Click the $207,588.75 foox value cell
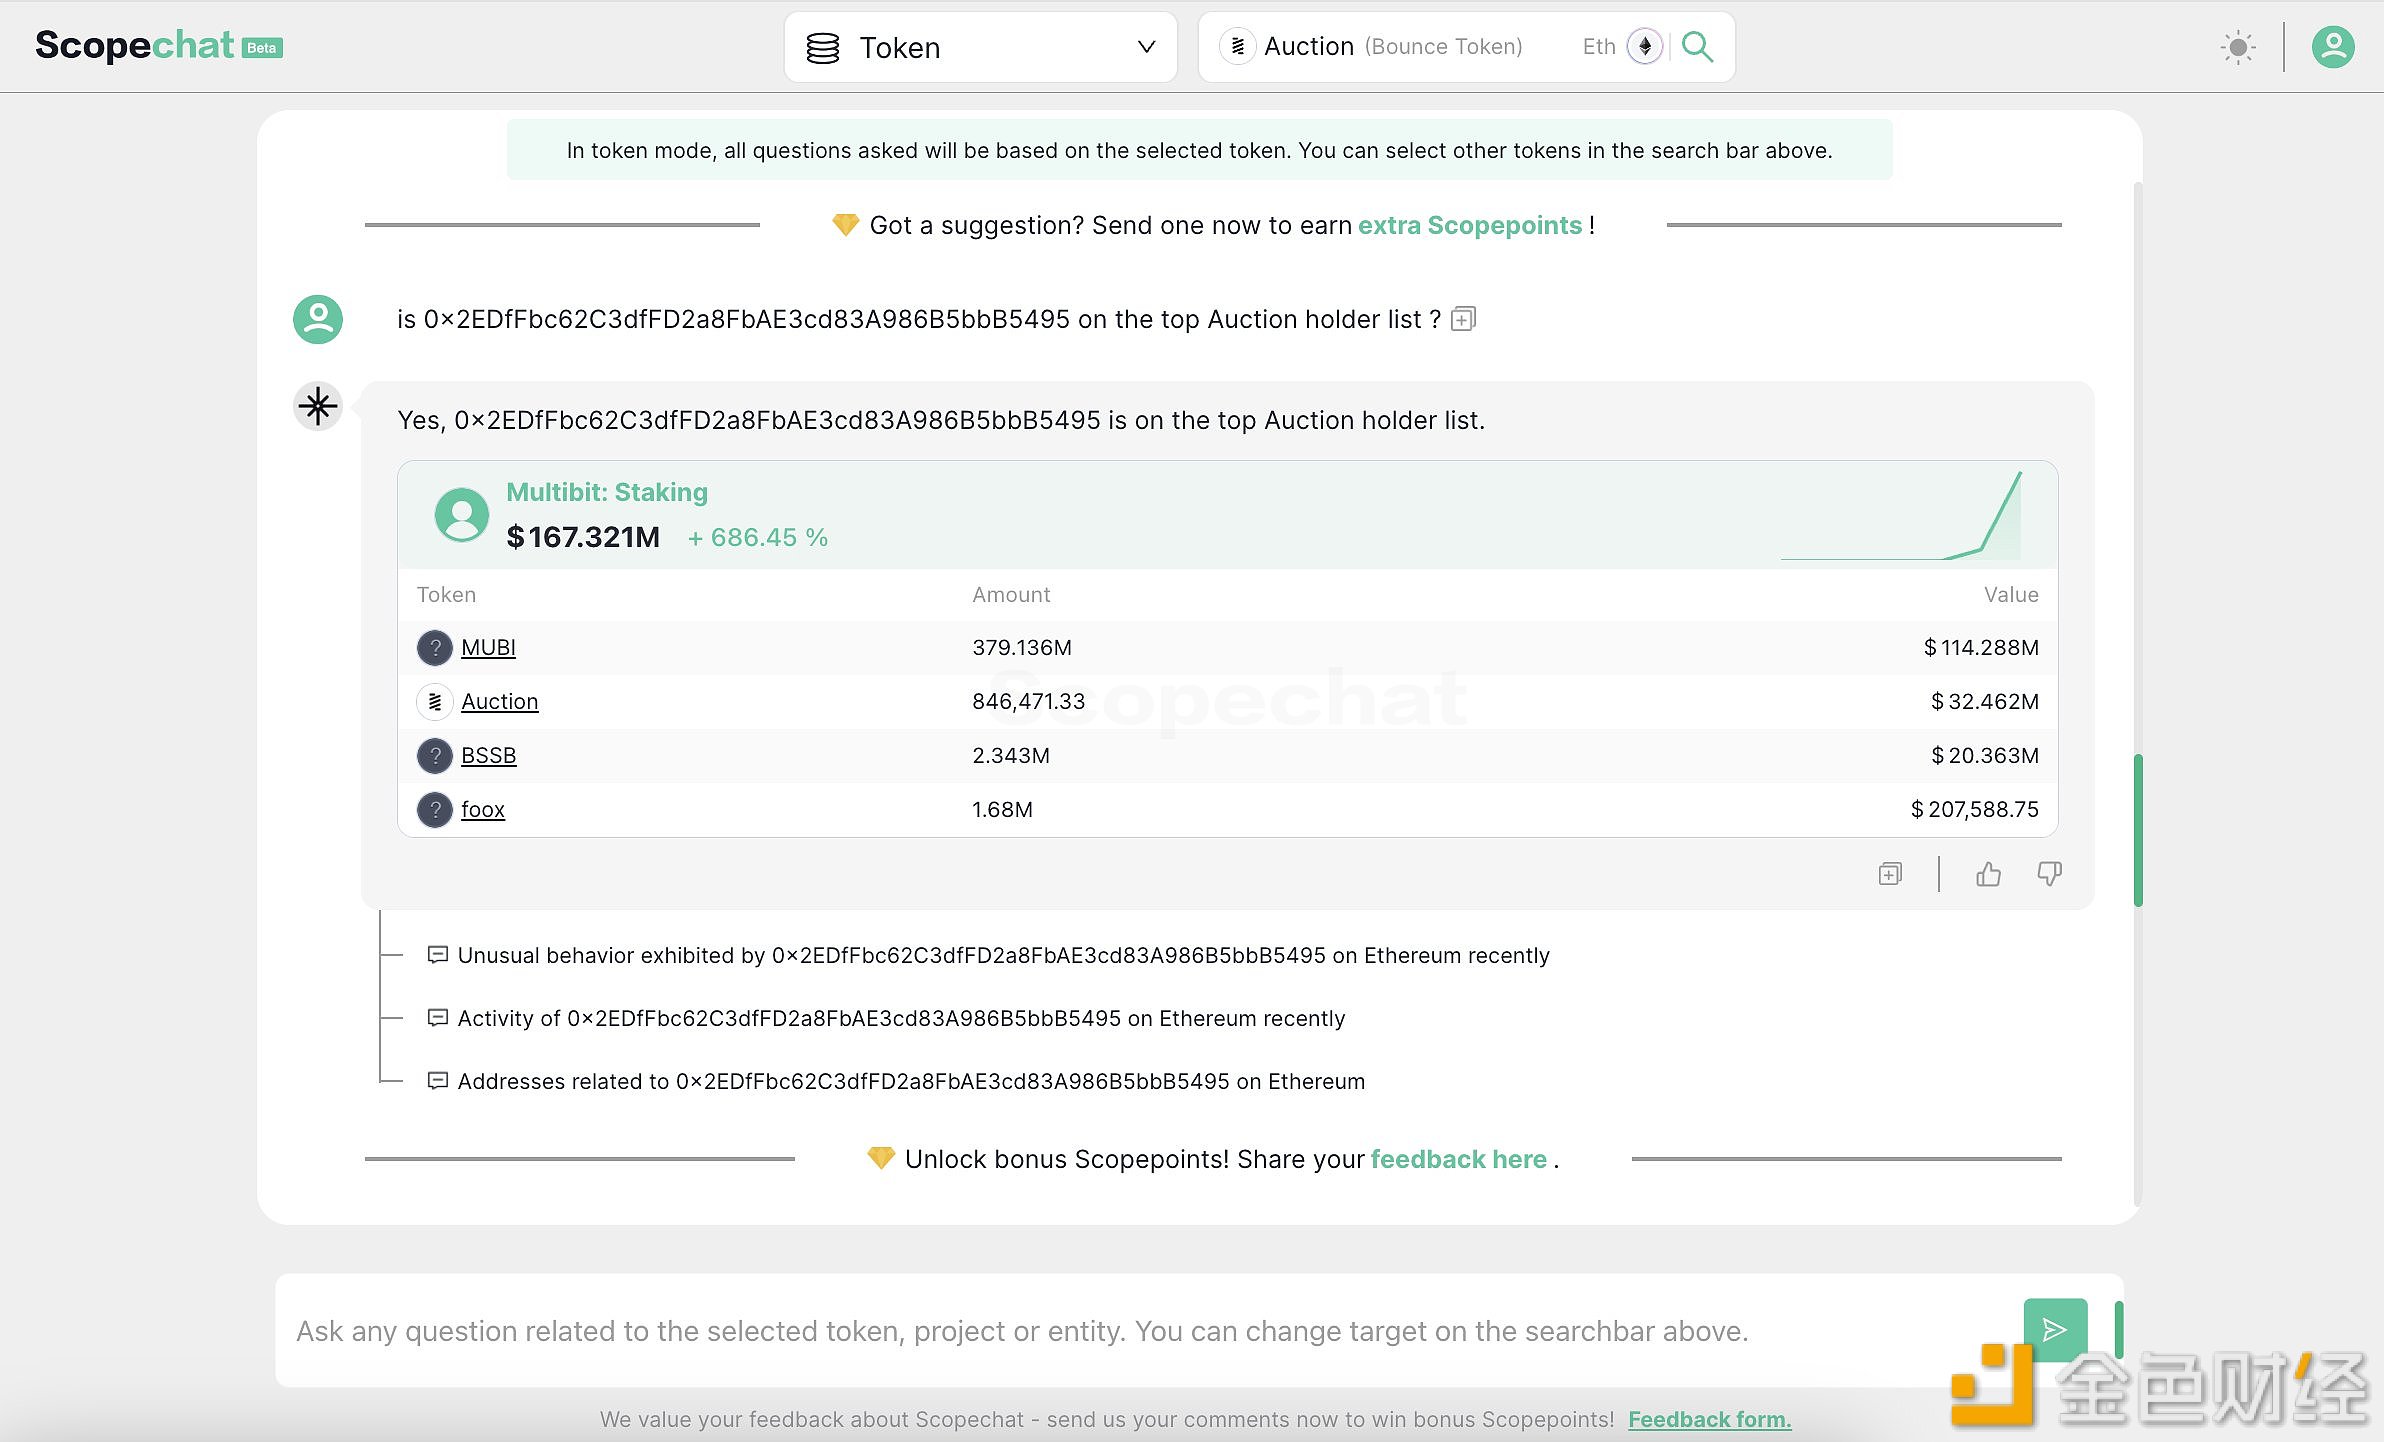 [x=1974, y=809]
